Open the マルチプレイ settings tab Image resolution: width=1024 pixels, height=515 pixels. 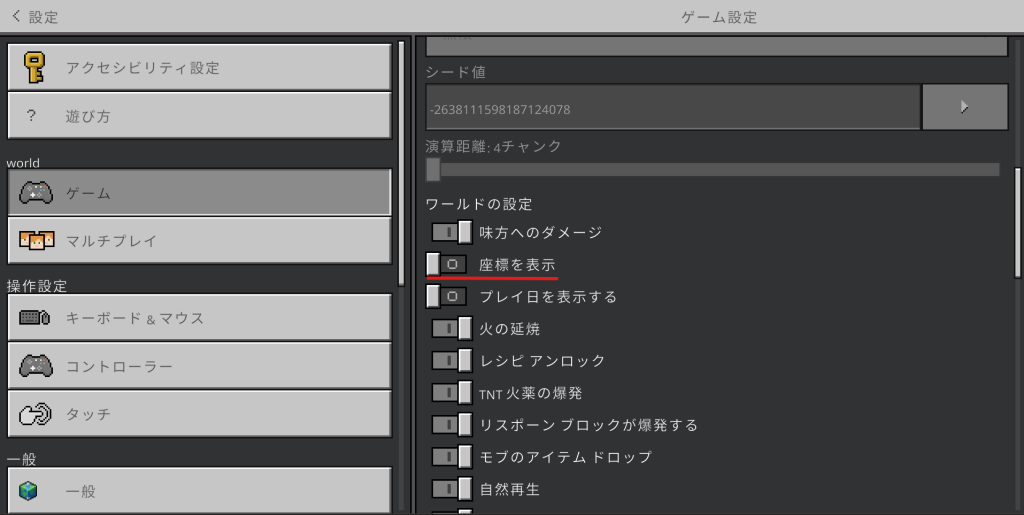pyautogui.click(x=199, y=241)
